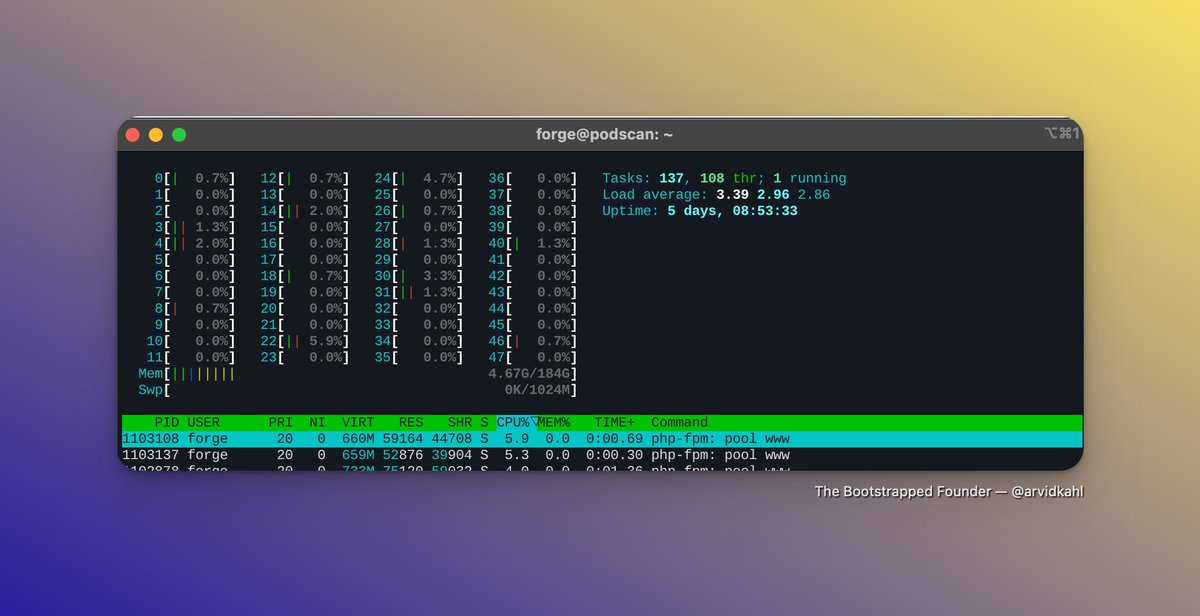Click the RES value 59164
1200x616 pixels.
click(403, 439)
